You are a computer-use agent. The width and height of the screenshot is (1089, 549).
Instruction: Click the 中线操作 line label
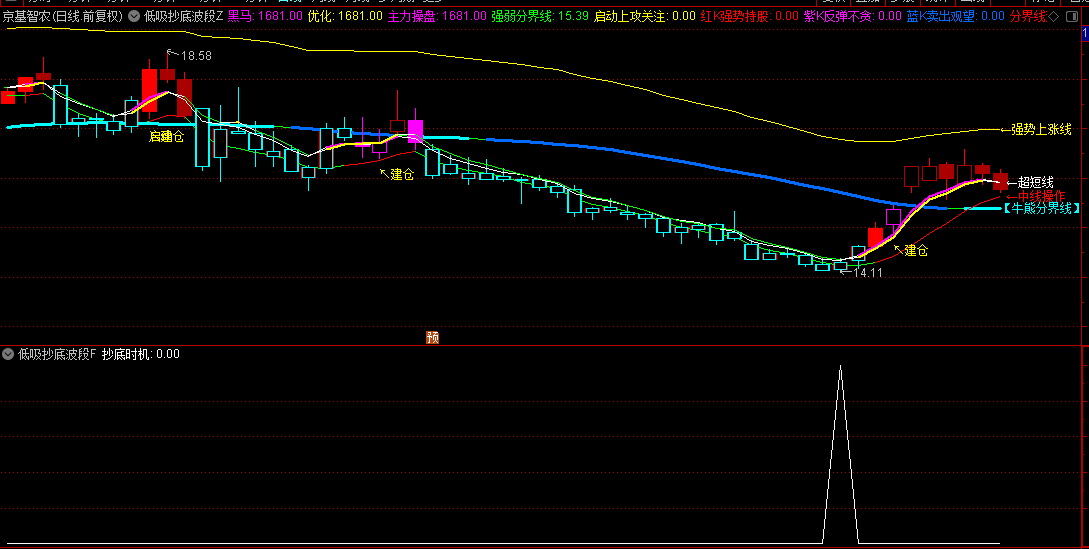1041,197
